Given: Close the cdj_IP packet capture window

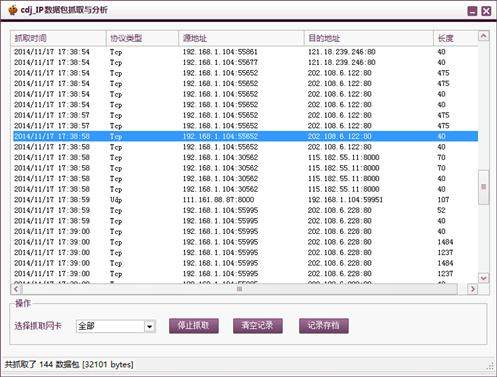Looking at the screenshot, I should (x=486, y=11).
